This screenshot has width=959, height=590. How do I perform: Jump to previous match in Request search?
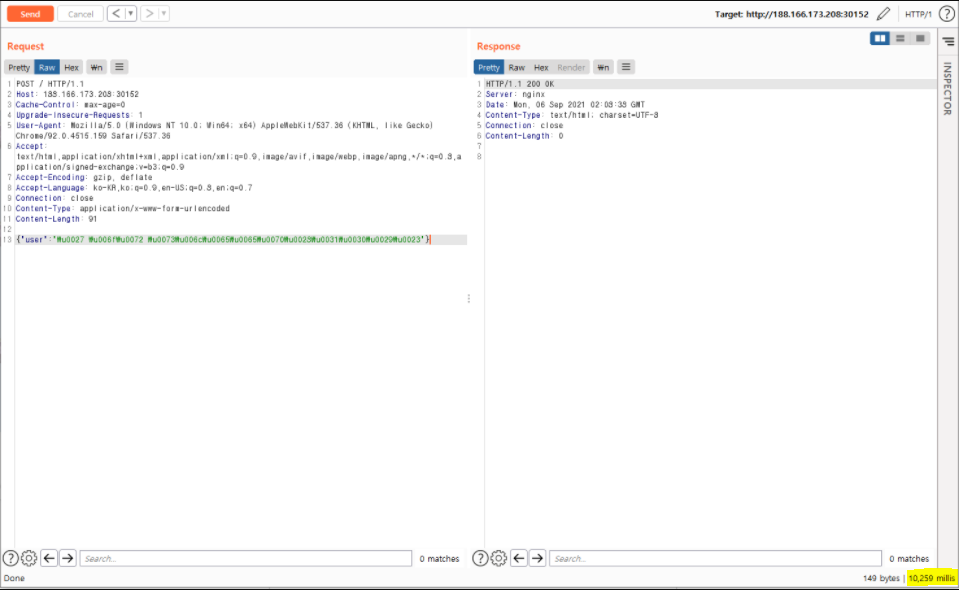pyautogui.click(x=50, y=558)
